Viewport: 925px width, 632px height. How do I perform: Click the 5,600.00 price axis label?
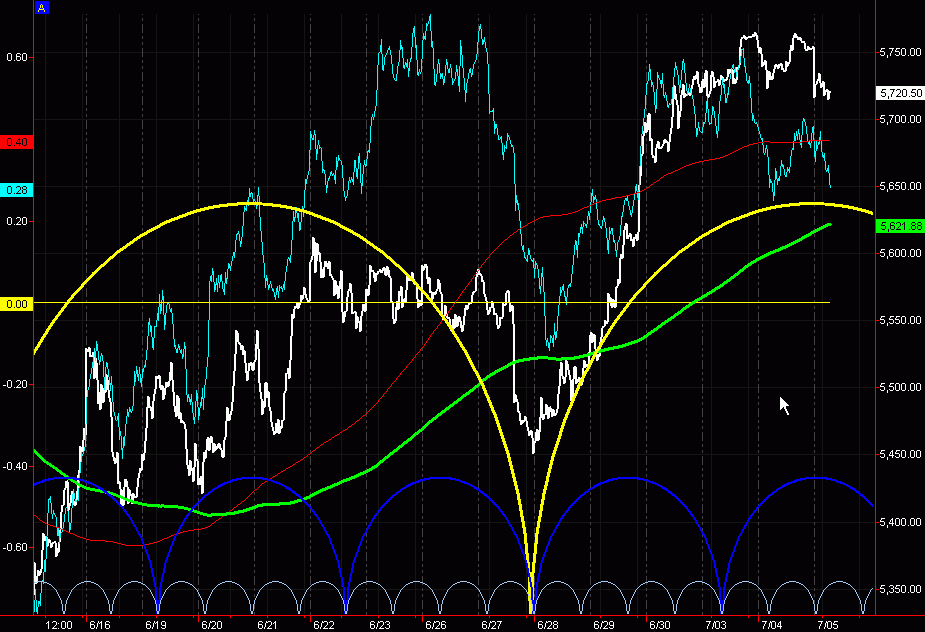pos(900,253)
